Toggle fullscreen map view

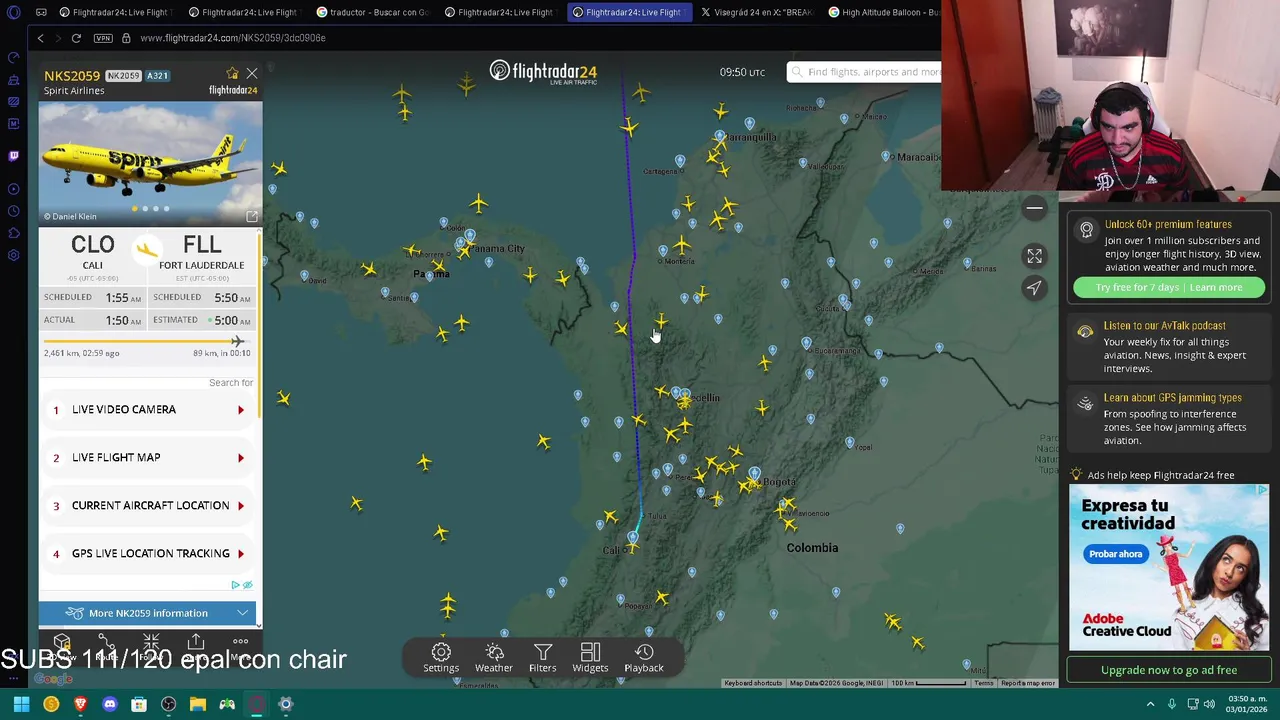coord(1034,257)
